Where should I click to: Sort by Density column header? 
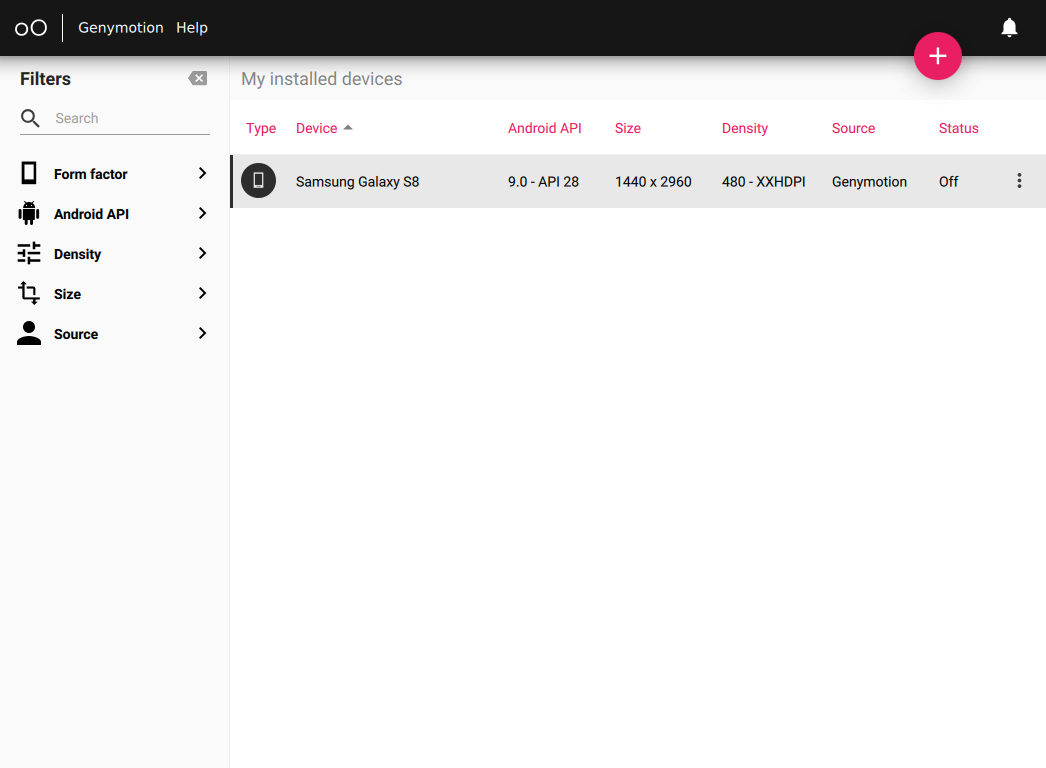click(744, 129)
